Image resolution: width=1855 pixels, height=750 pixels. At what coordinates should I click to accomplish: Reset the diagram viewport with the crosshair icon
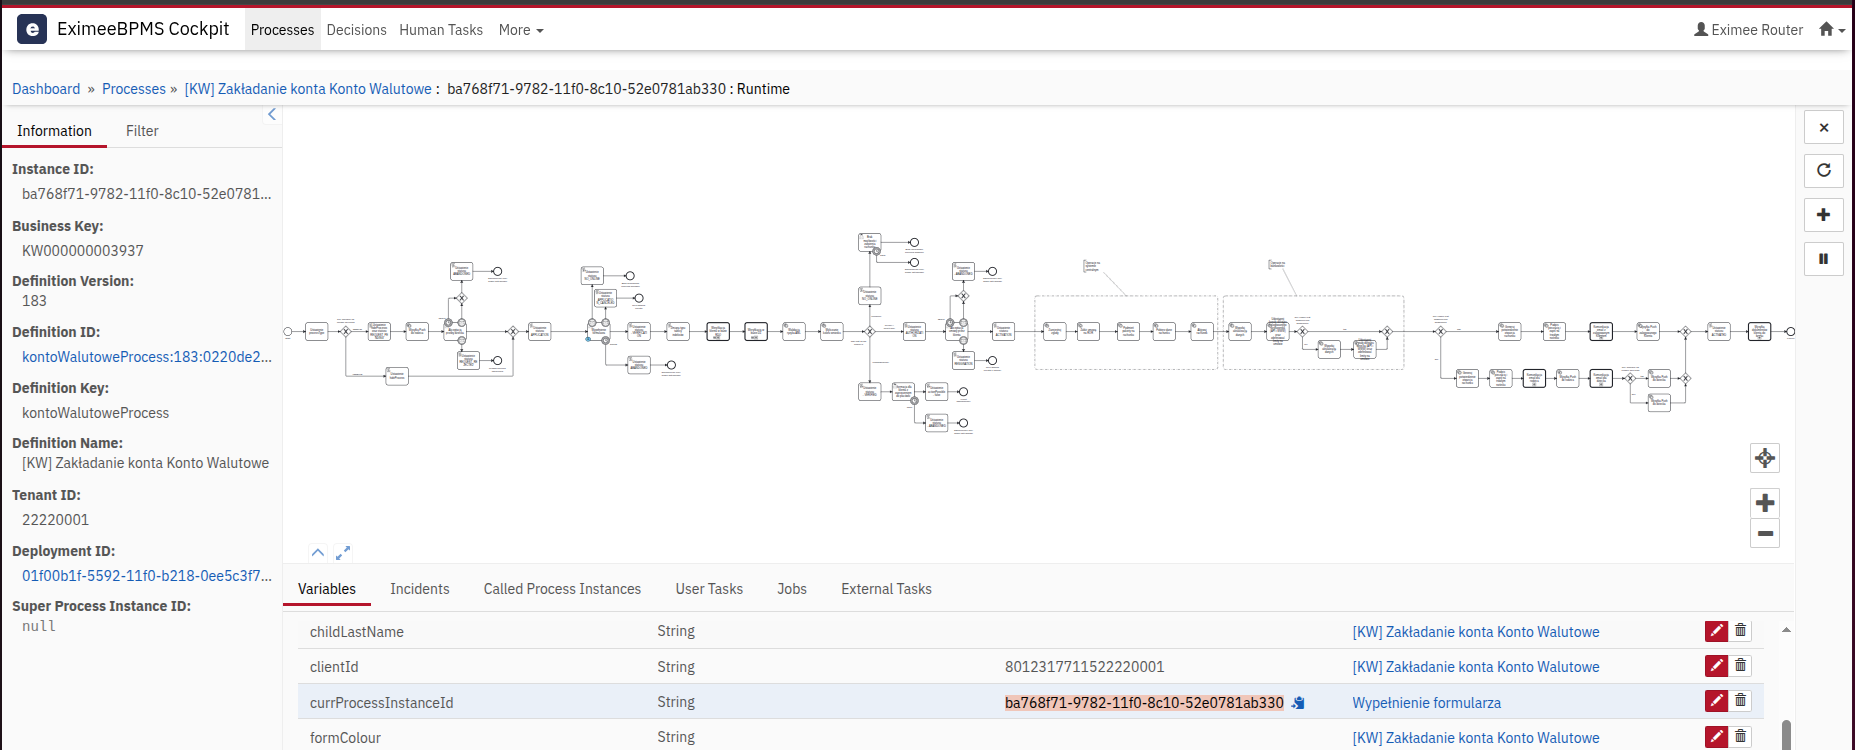pyautogui.click(x=1765, y=458)
